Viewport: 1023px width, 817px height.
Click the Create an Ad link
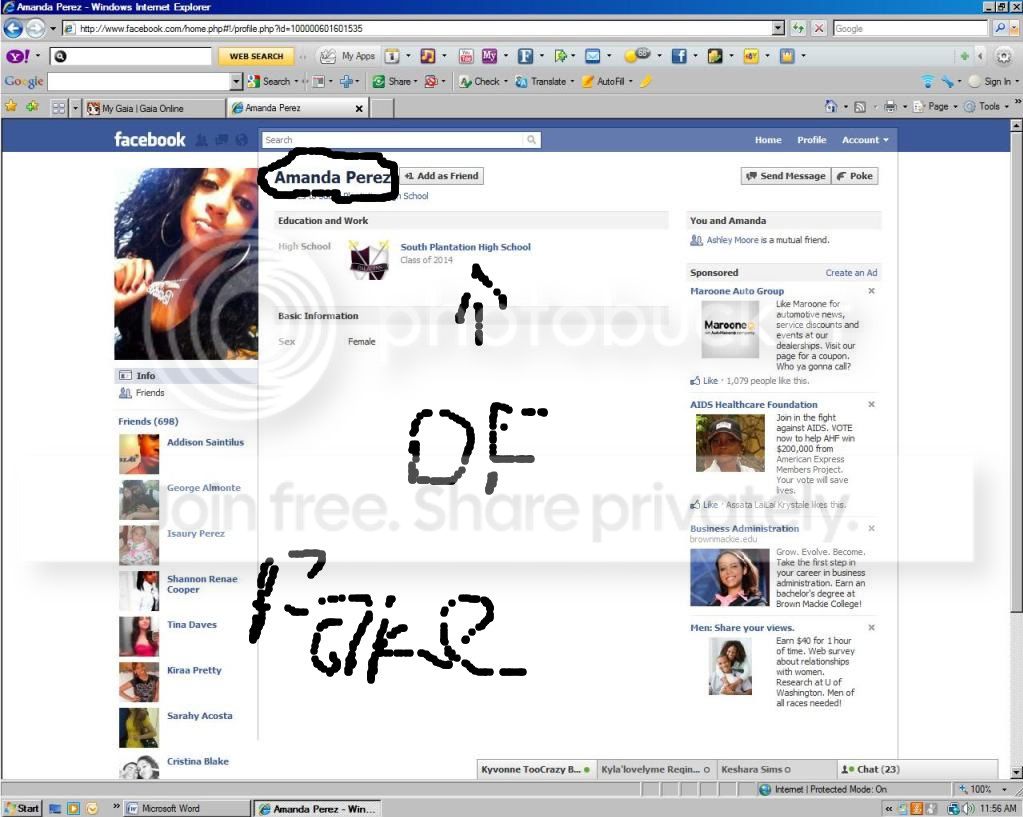coord(851,272)
